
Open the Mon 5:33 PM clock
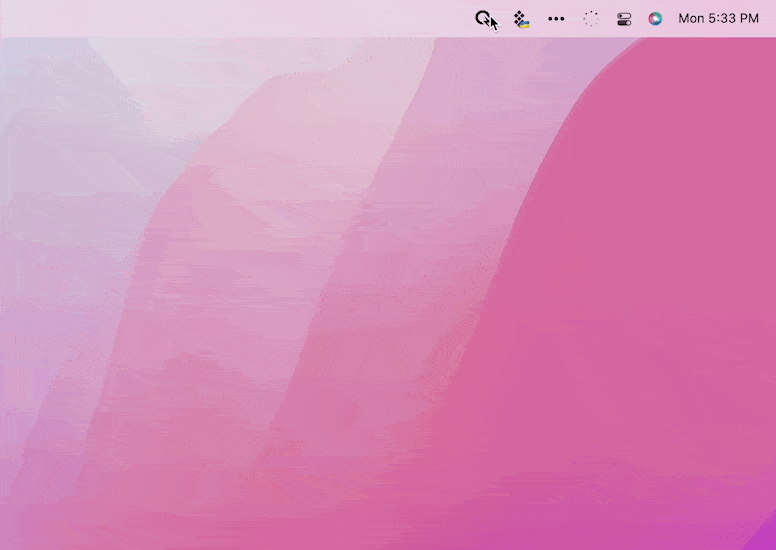[x=718, y=19]
